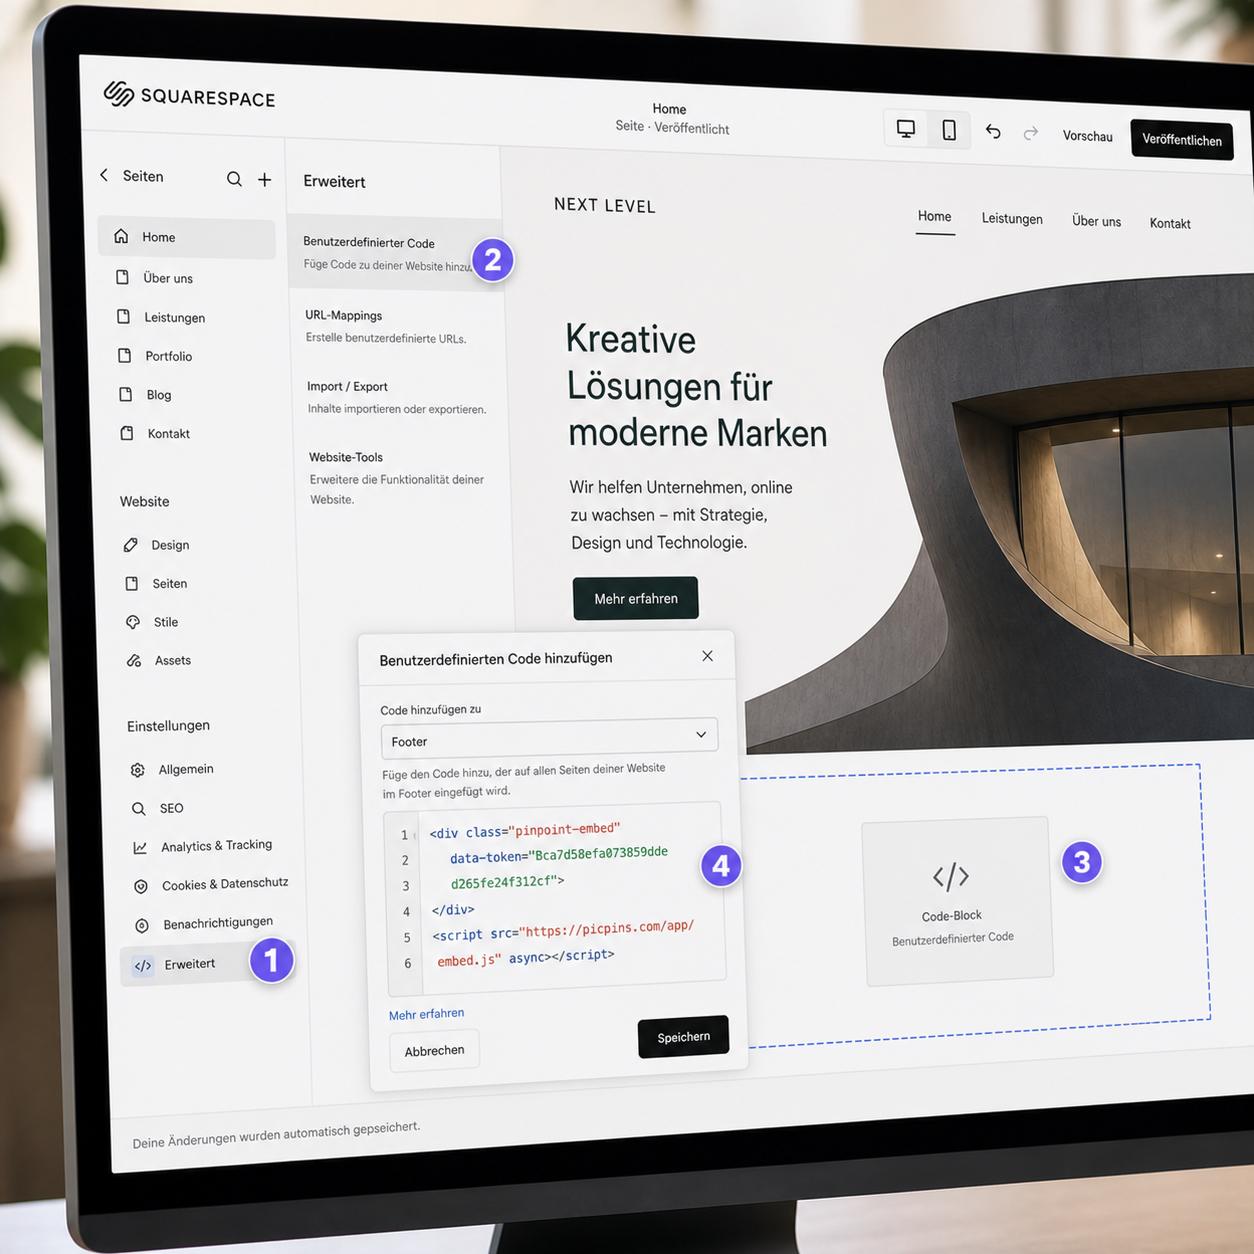Viewport: 1254px width, 1254px height.
Task: Click the Kreative Lösungen für moderne Marken headline
Action: pos(697,386)
